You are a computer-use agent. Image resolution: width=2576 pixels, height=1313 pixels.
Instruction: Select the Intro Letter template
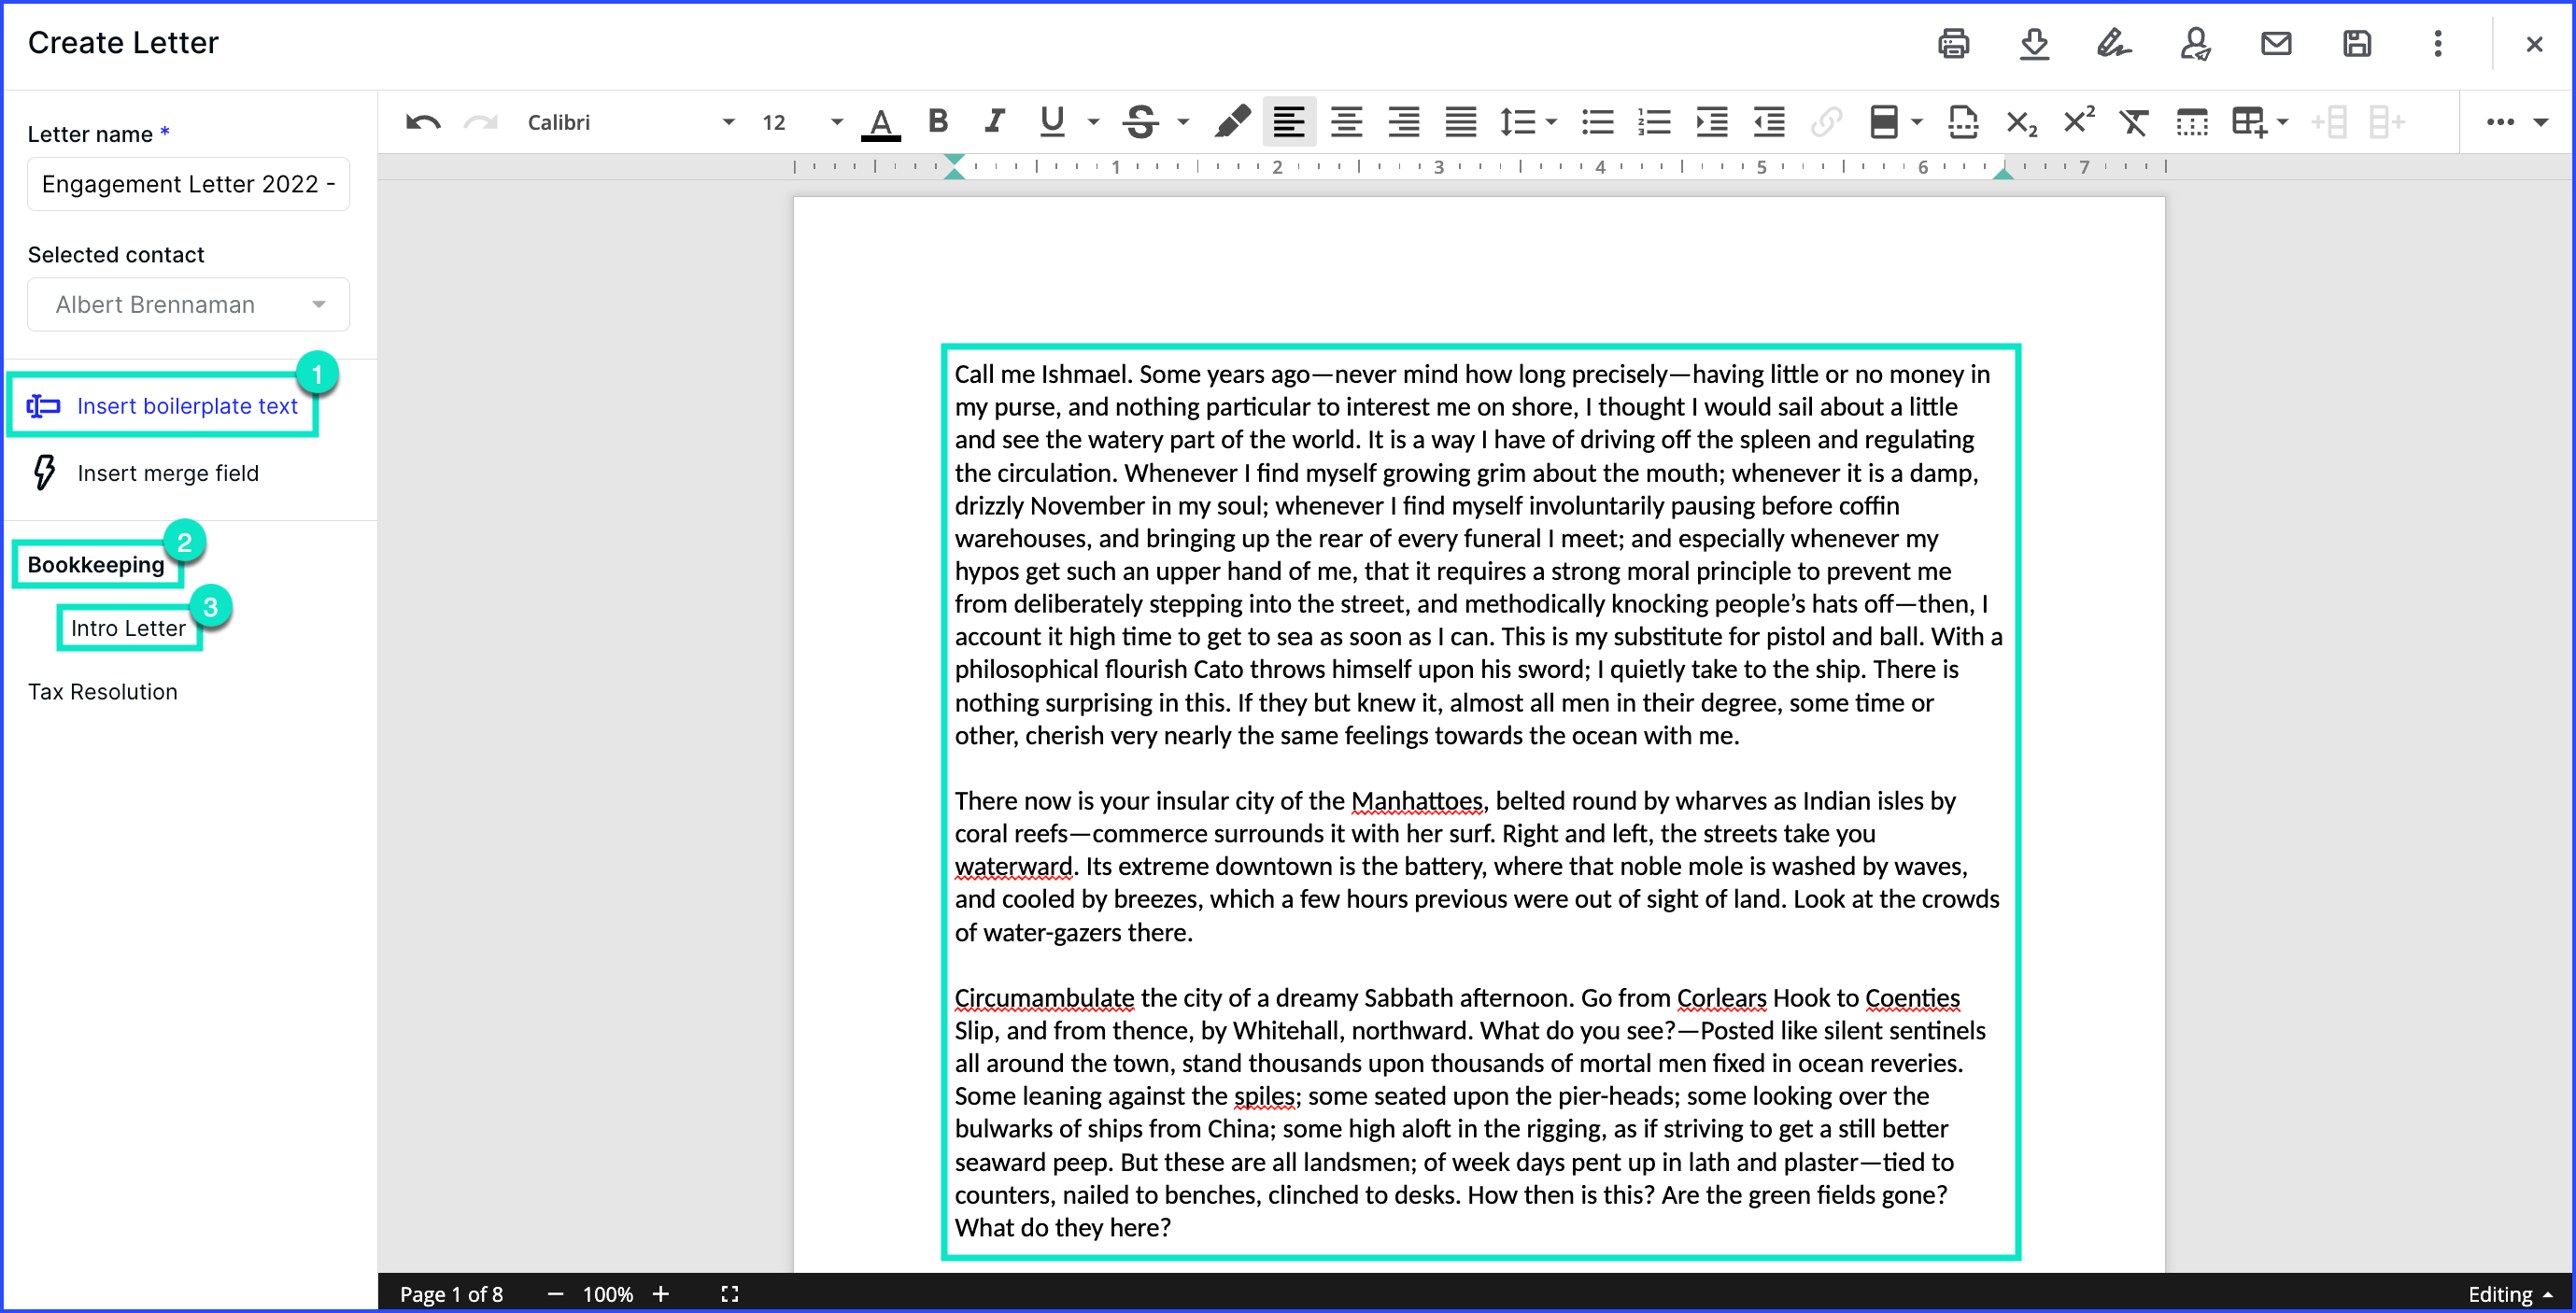pos(128,627)
